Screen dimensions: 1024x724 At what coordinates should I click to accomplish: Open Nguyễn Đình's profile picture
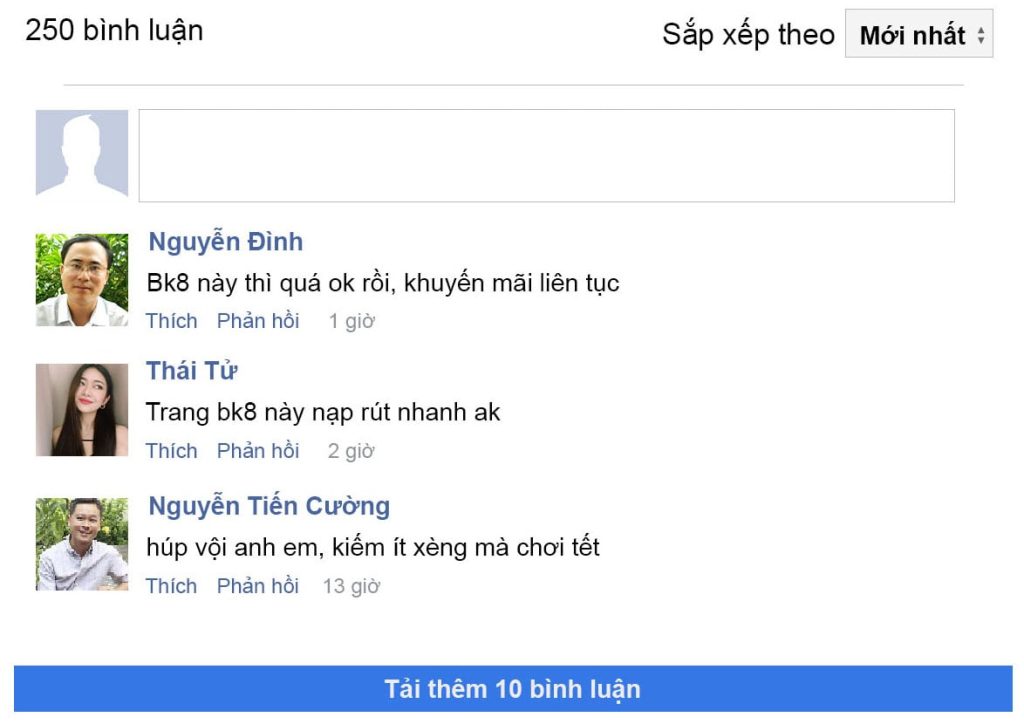tap(82, 280)
